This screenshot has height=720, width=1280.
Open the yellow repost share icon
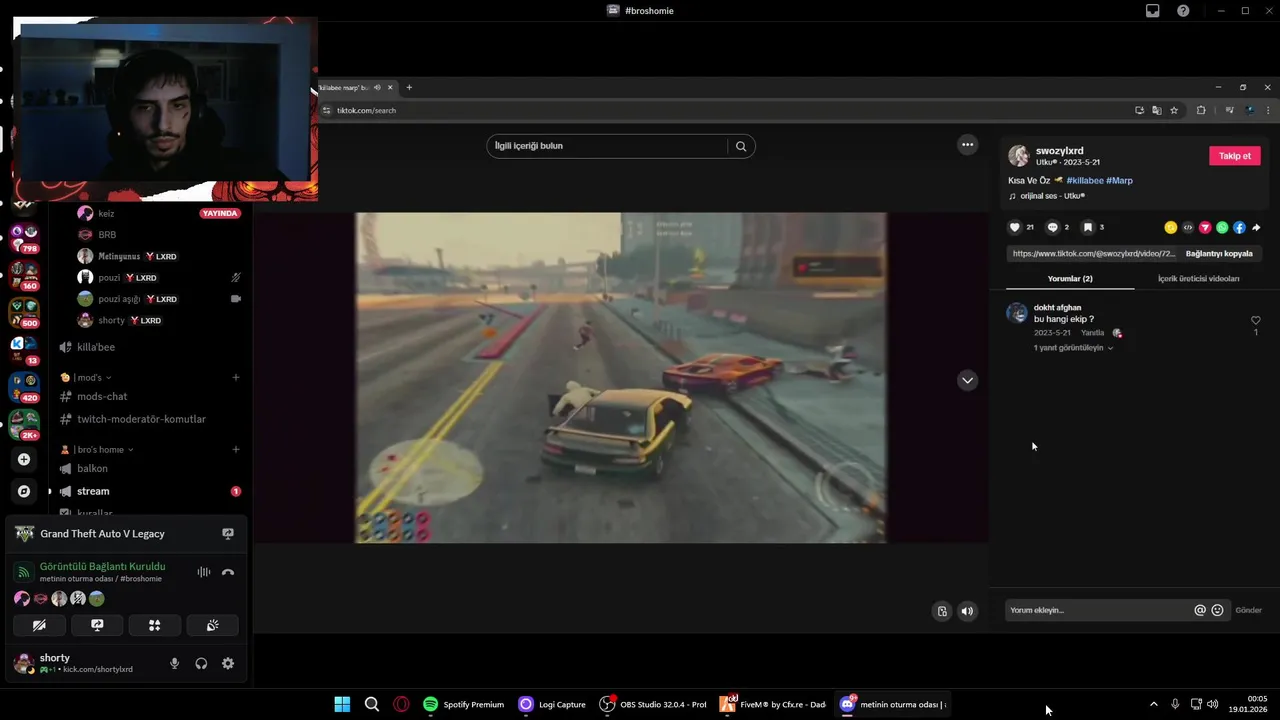click(1171, 228)
